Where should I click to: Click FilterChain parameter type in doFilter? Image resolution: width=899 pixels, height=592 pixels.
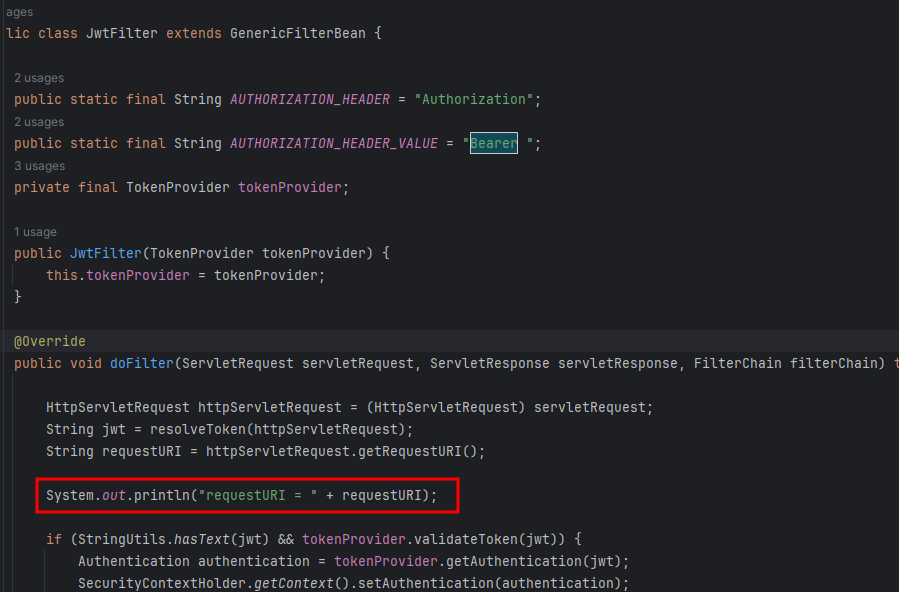pyautogui.click(x=737, y=363)
